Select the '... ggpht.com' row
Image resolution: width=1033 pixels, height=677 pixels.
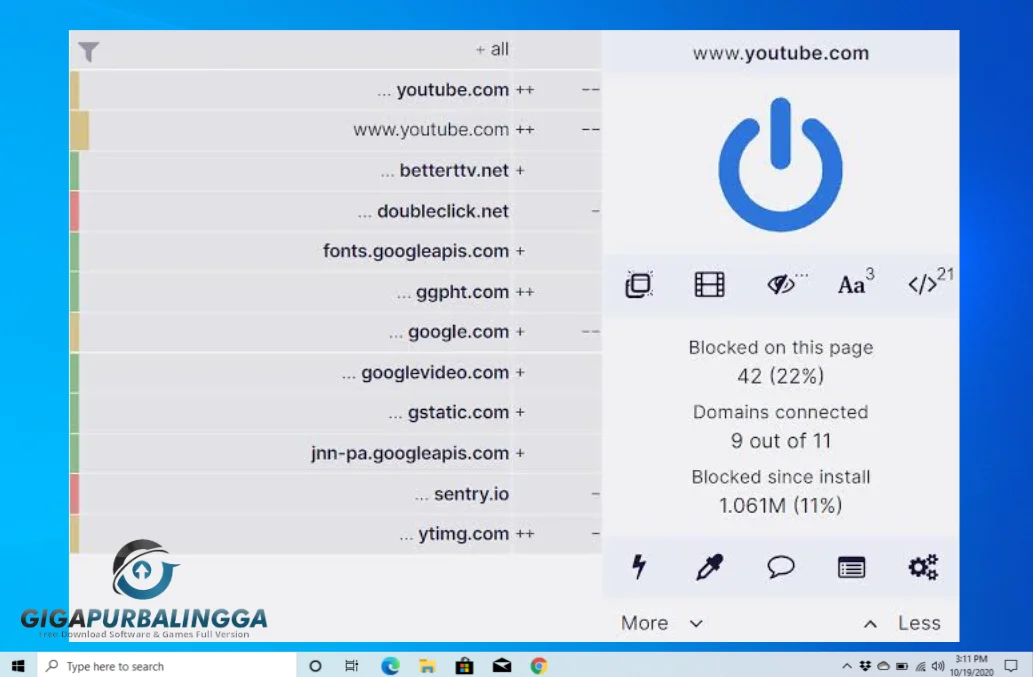point(336,292)
